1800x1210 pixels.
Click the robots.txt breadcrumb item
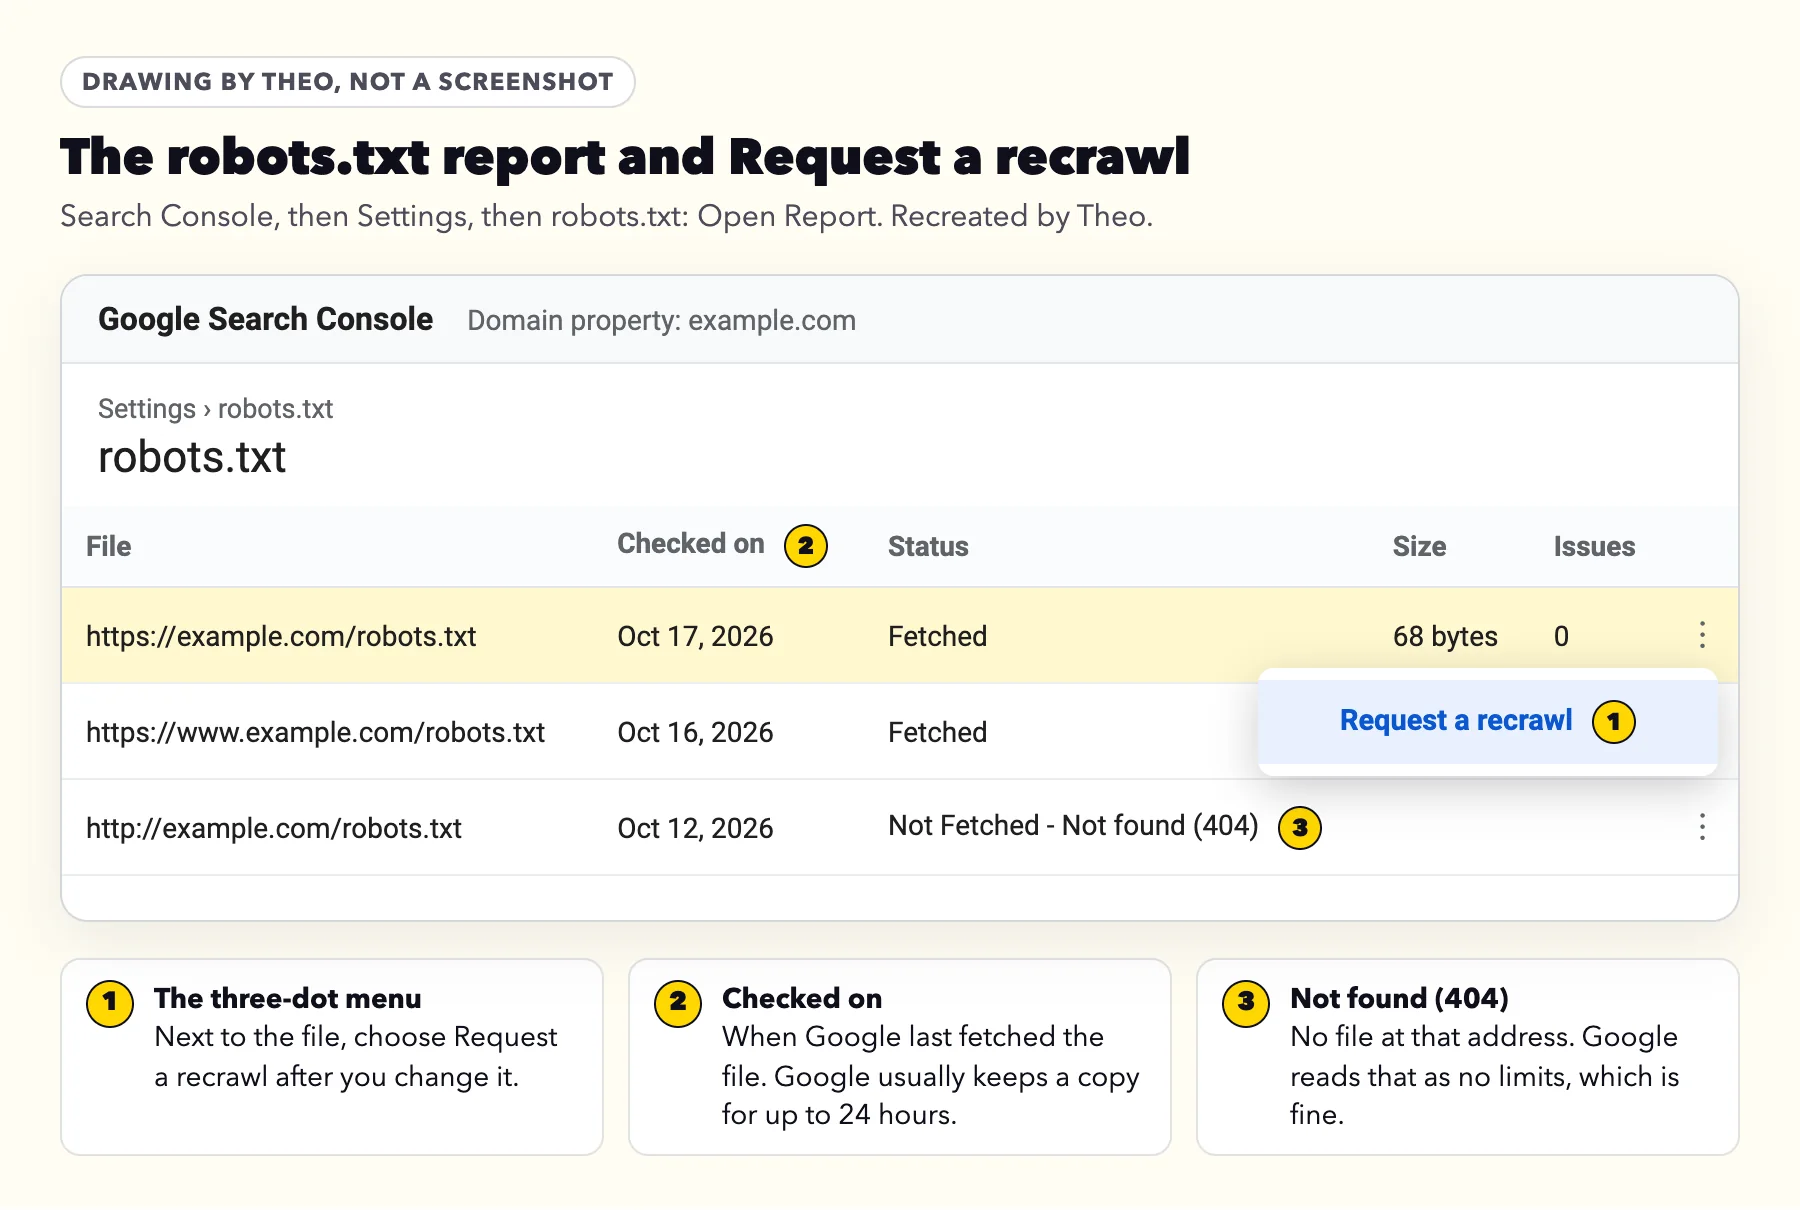[275, 409]
